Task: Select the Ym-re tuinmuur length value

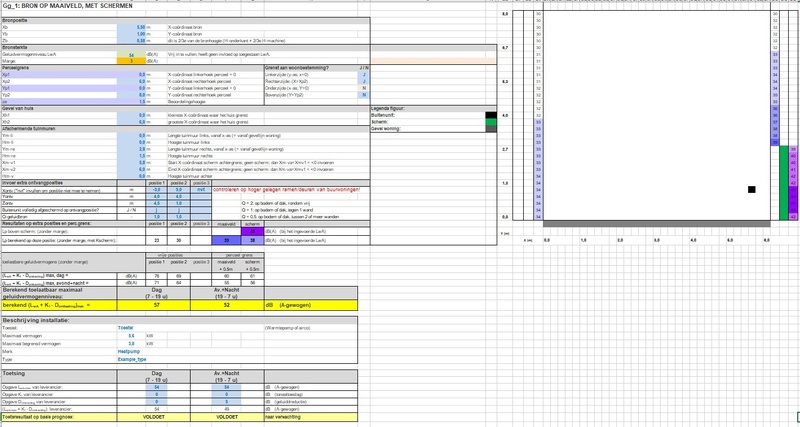Action: (x=132, y=149)
